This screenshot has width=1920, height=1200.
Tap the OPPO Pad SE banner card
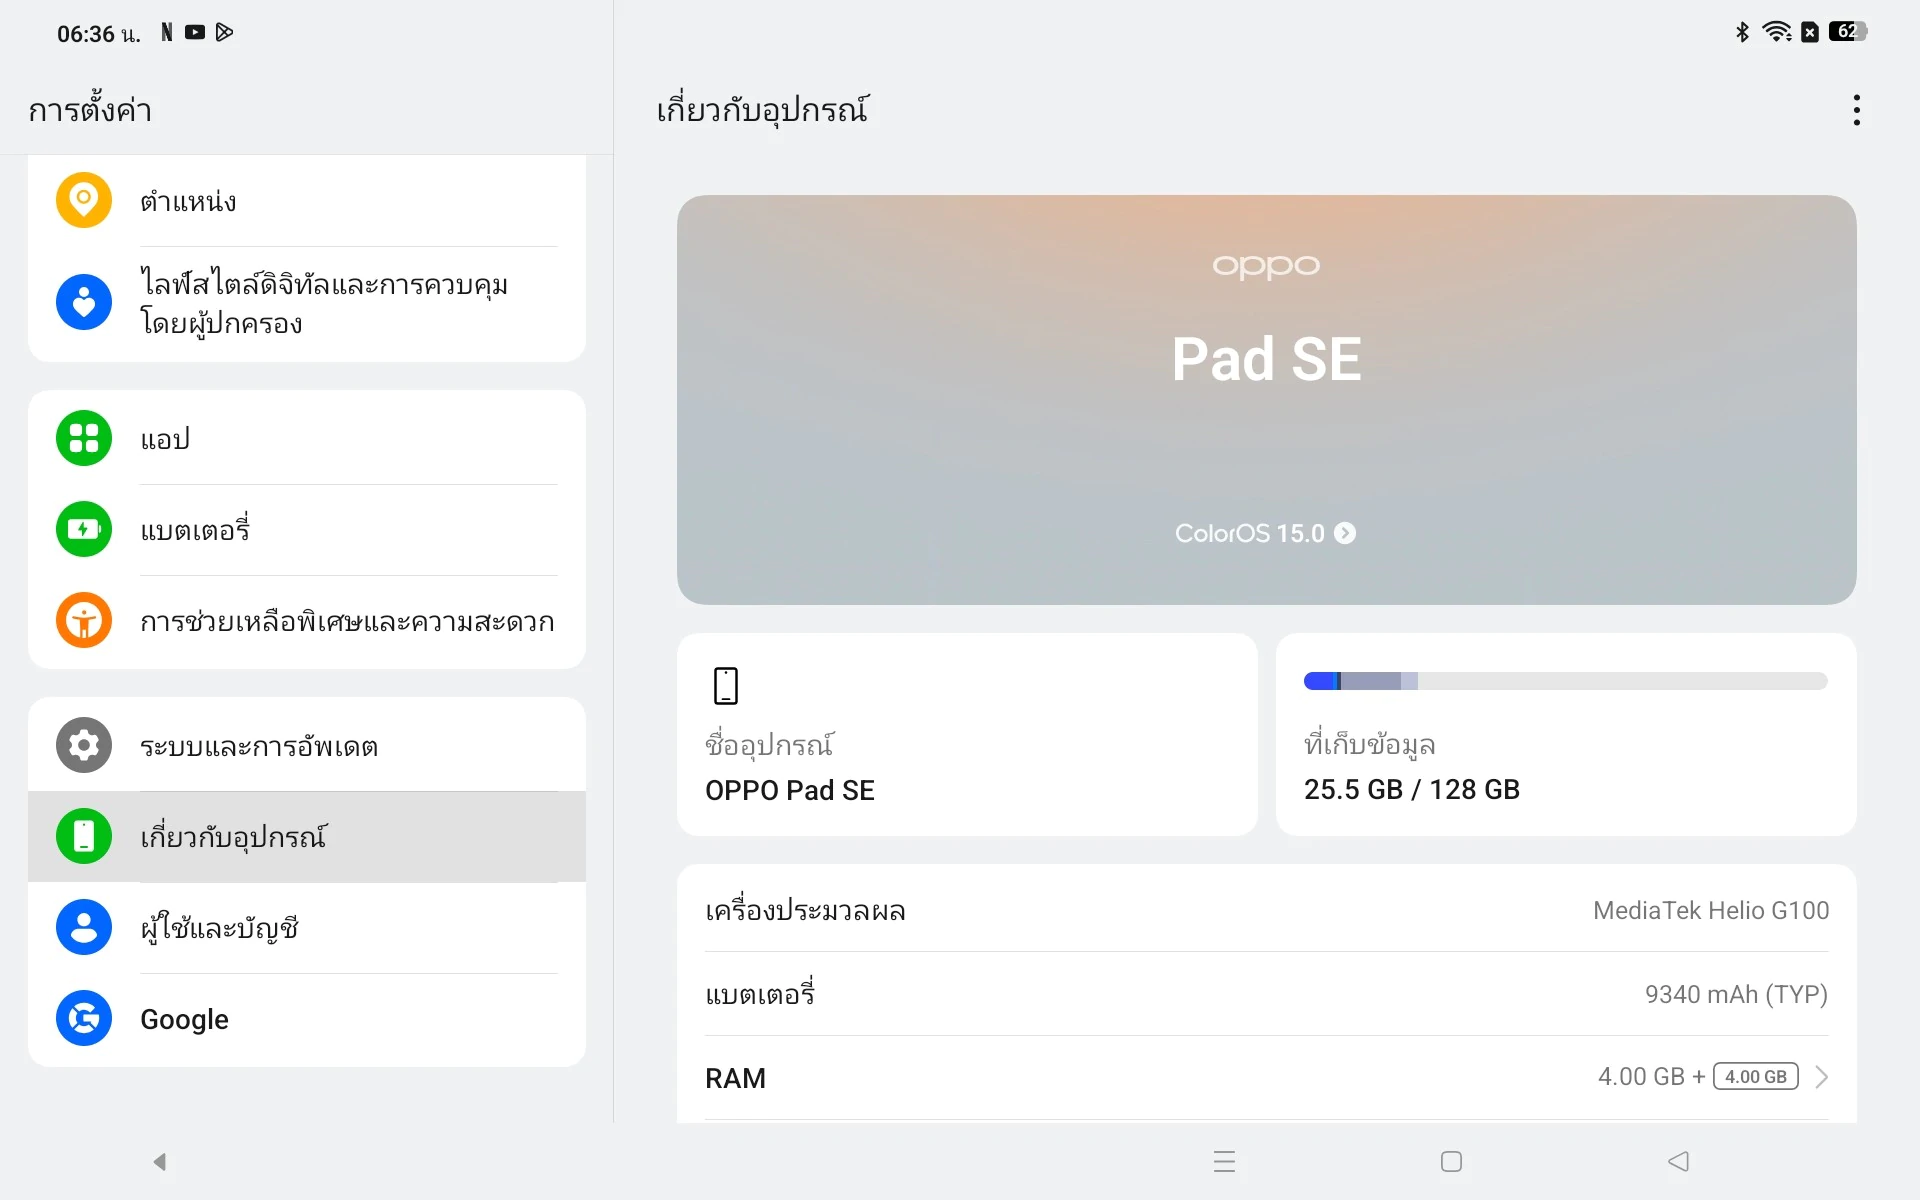pyautogui.click(x=1266, y=399)
